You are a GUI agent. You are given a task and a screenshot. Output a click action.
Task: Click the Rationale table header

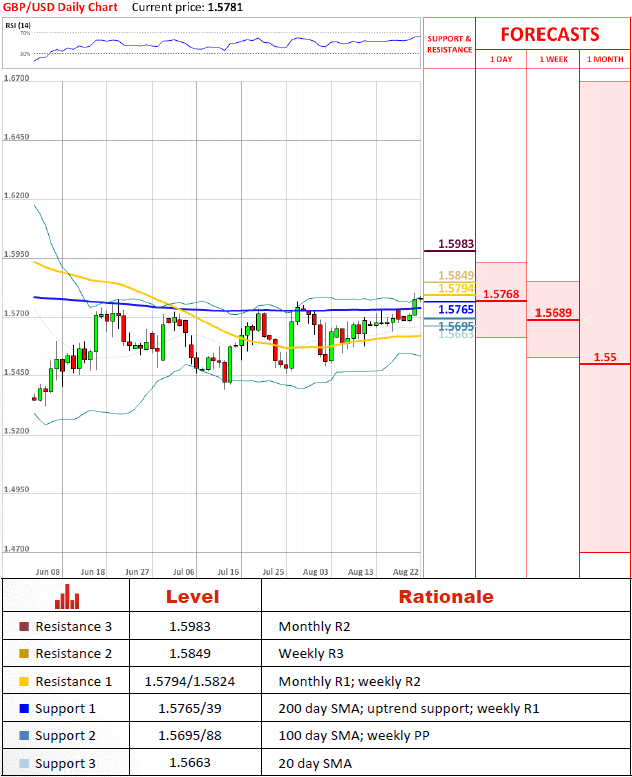tap(446, 597)
